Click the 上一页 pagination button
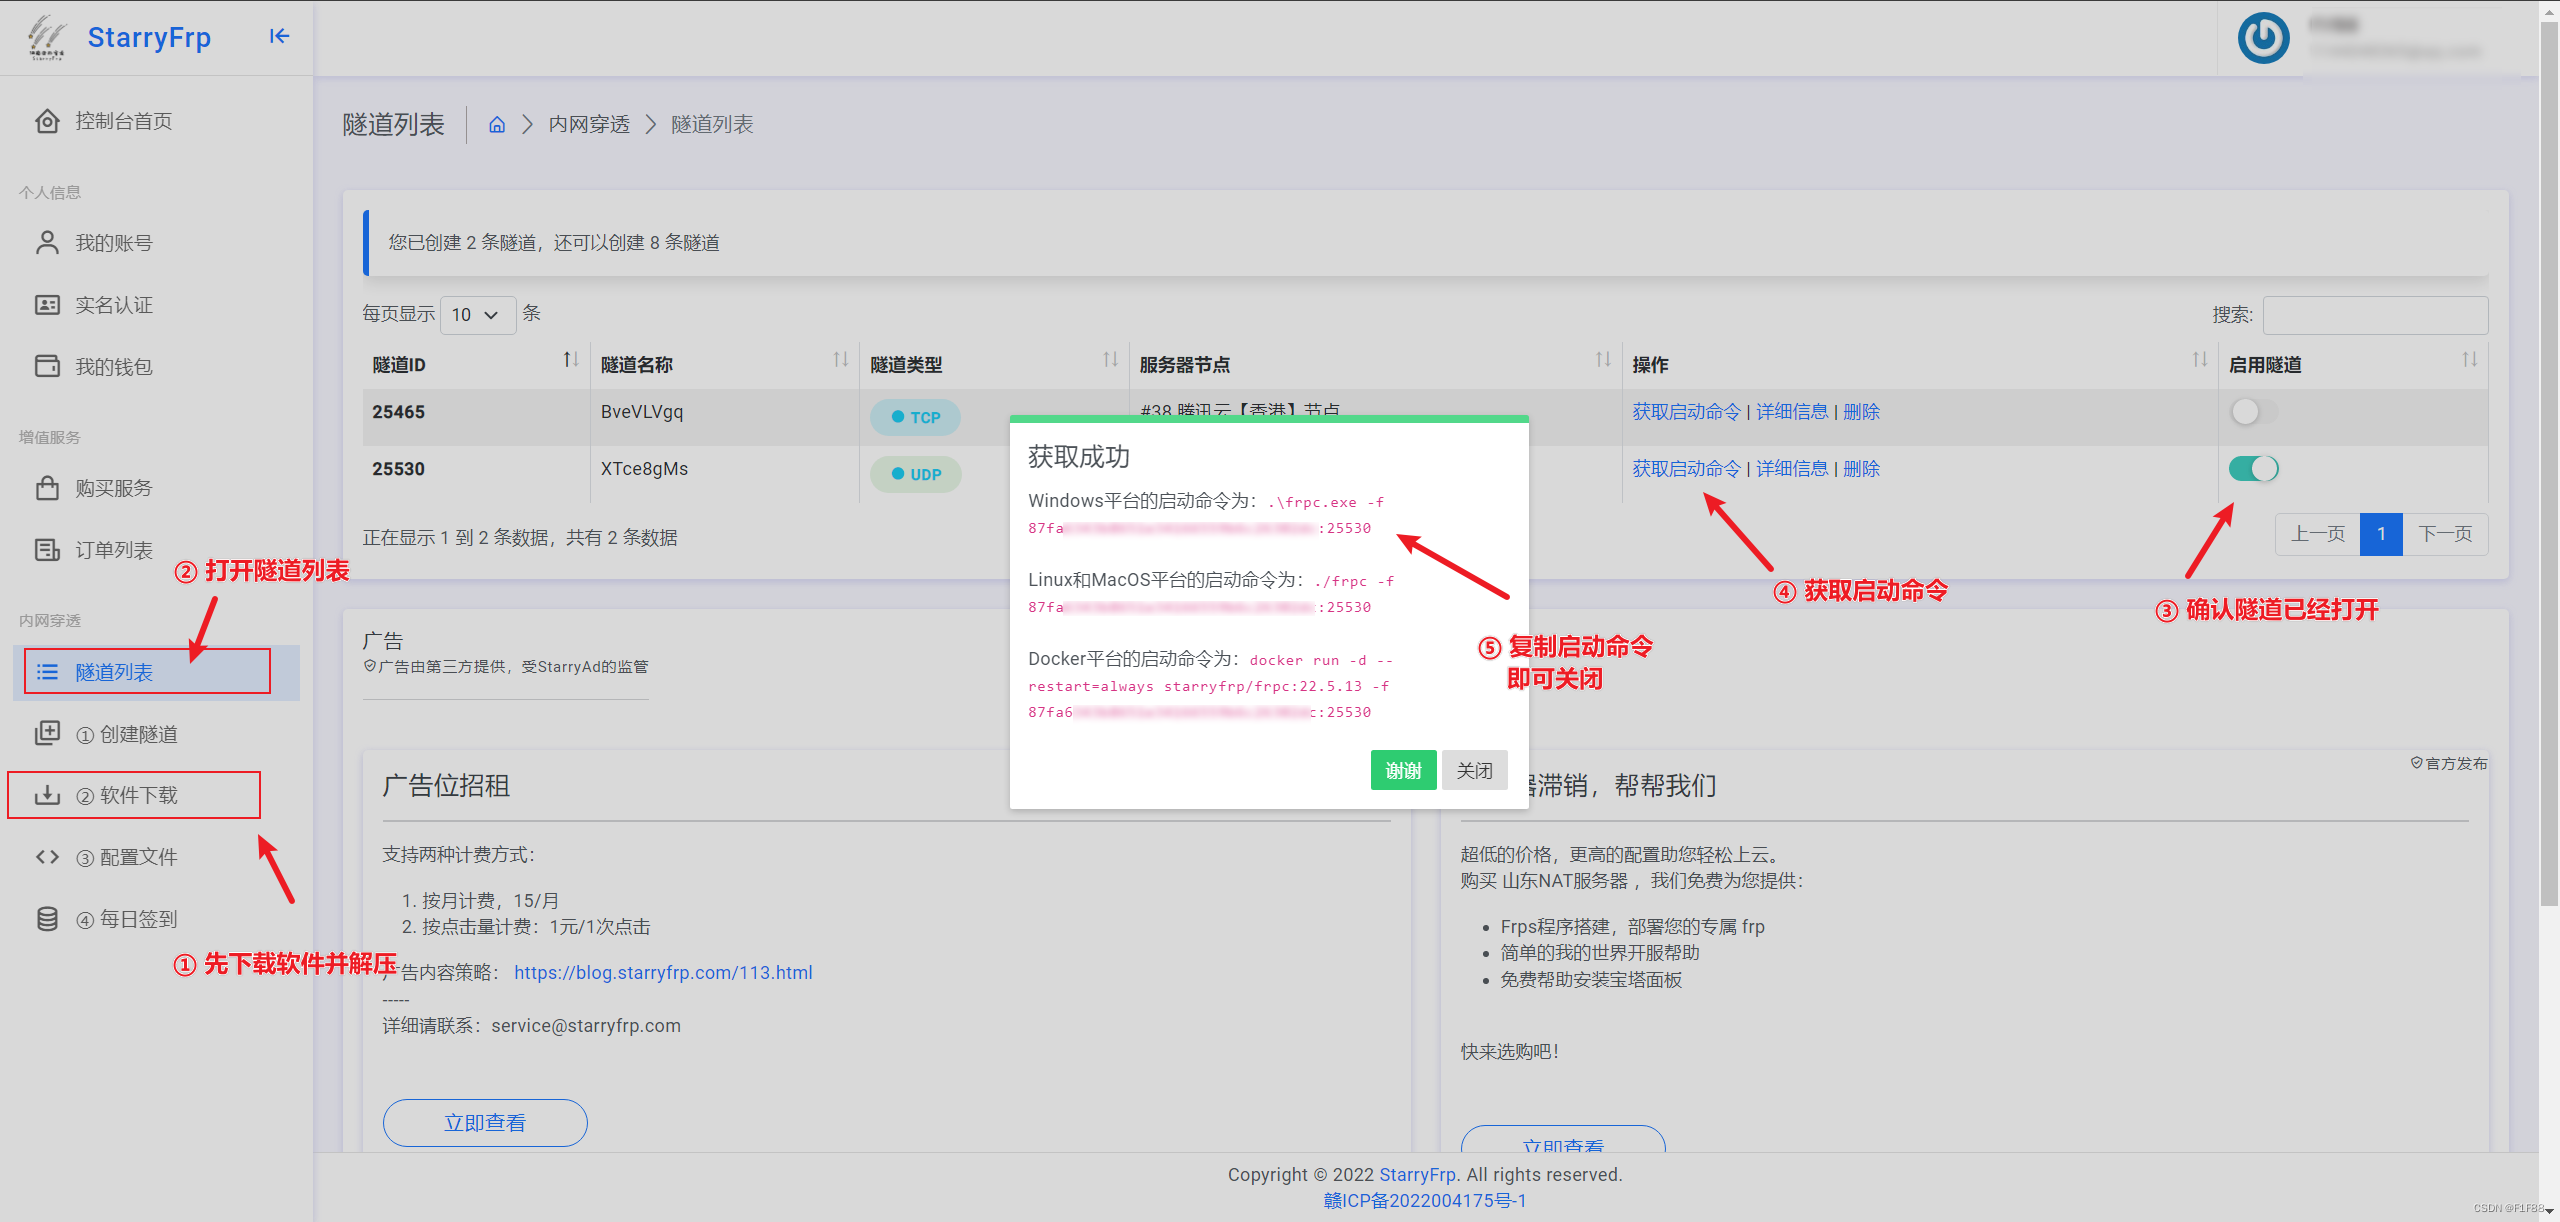This screenshot has height=1222, width=2560. pos(2318,534)
